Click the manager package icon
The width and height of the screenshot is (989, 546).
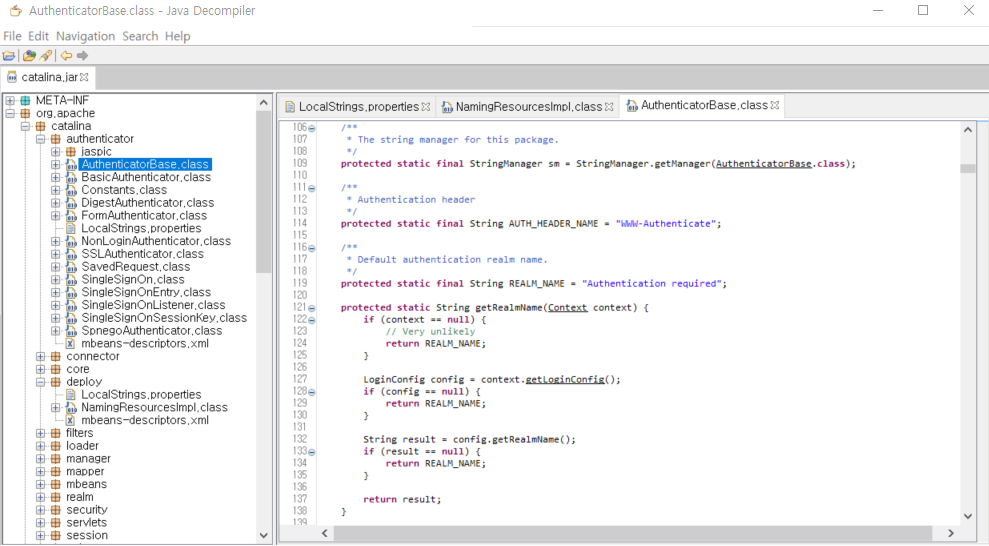point(56,459)
